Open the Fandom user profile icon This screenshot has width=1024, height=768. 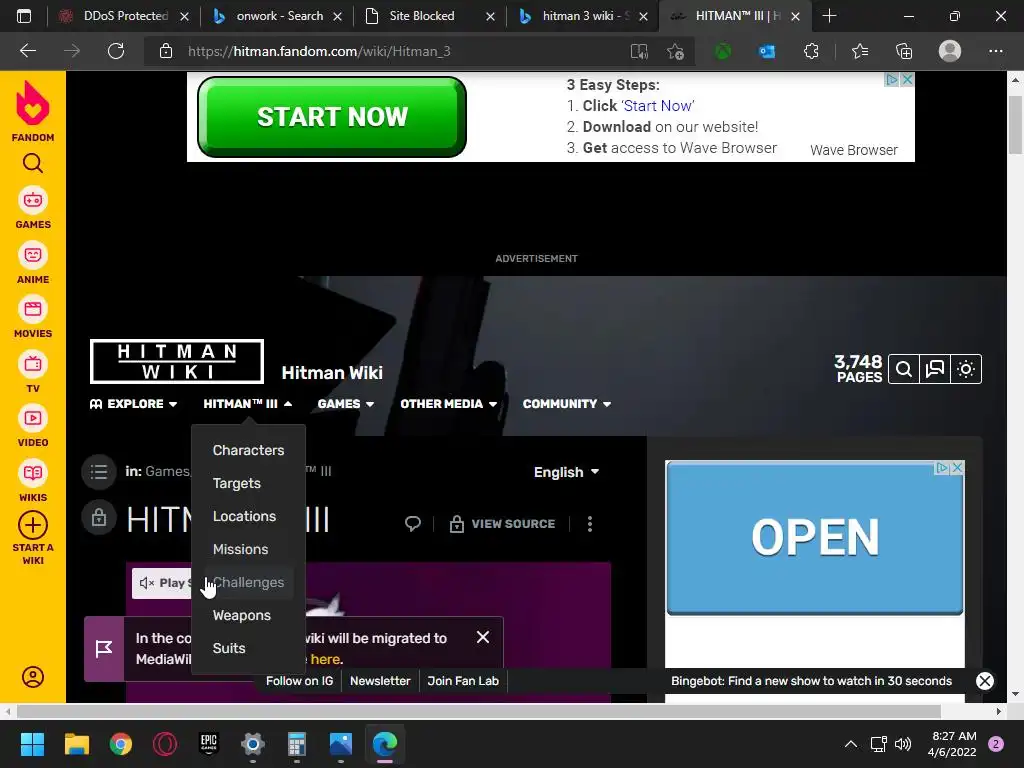point(33,677)
